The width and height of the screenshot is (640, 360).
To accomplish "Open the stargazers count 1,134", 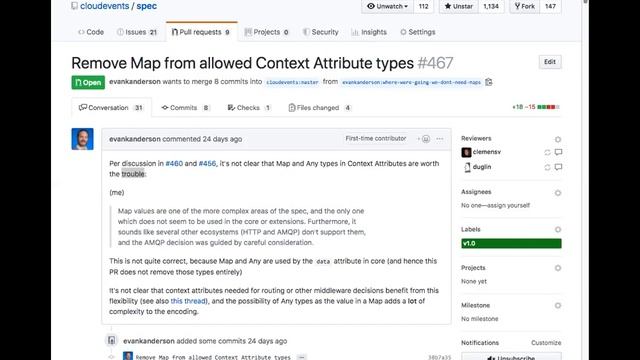I will pos(491,6).
